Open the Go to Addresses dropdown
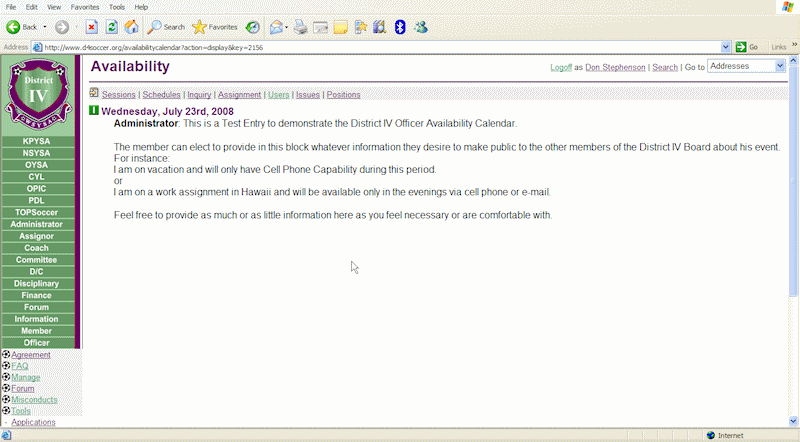This screenshot has height=442, width=800. 747,66
